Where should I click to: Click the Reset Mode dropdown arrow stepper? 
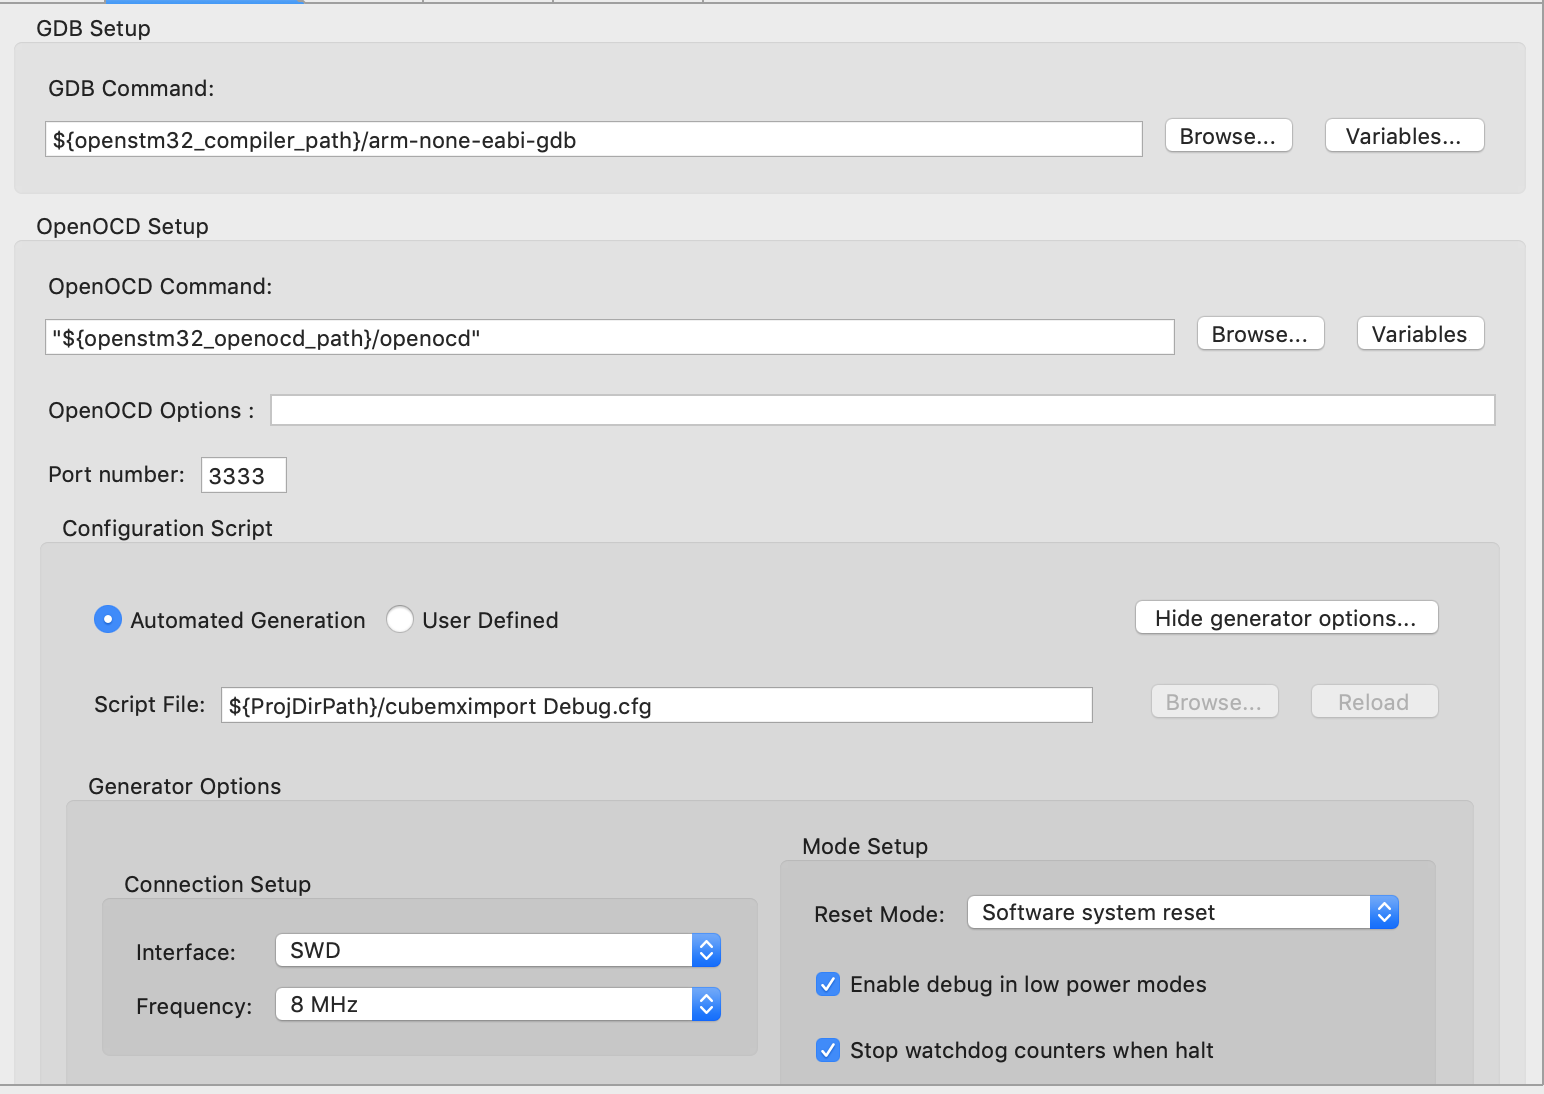[1384, 912]
